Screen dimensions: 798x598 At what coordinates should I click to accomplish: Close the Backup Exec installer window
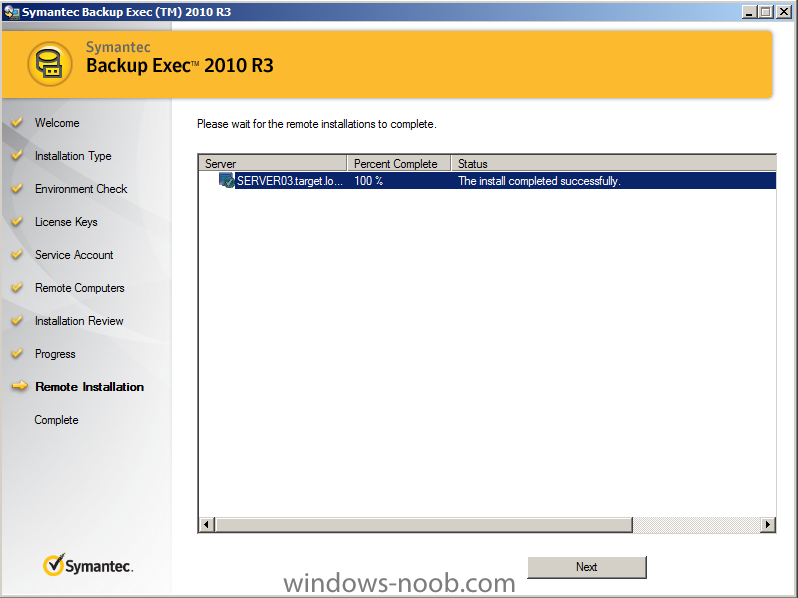click(x=784, y=12)
